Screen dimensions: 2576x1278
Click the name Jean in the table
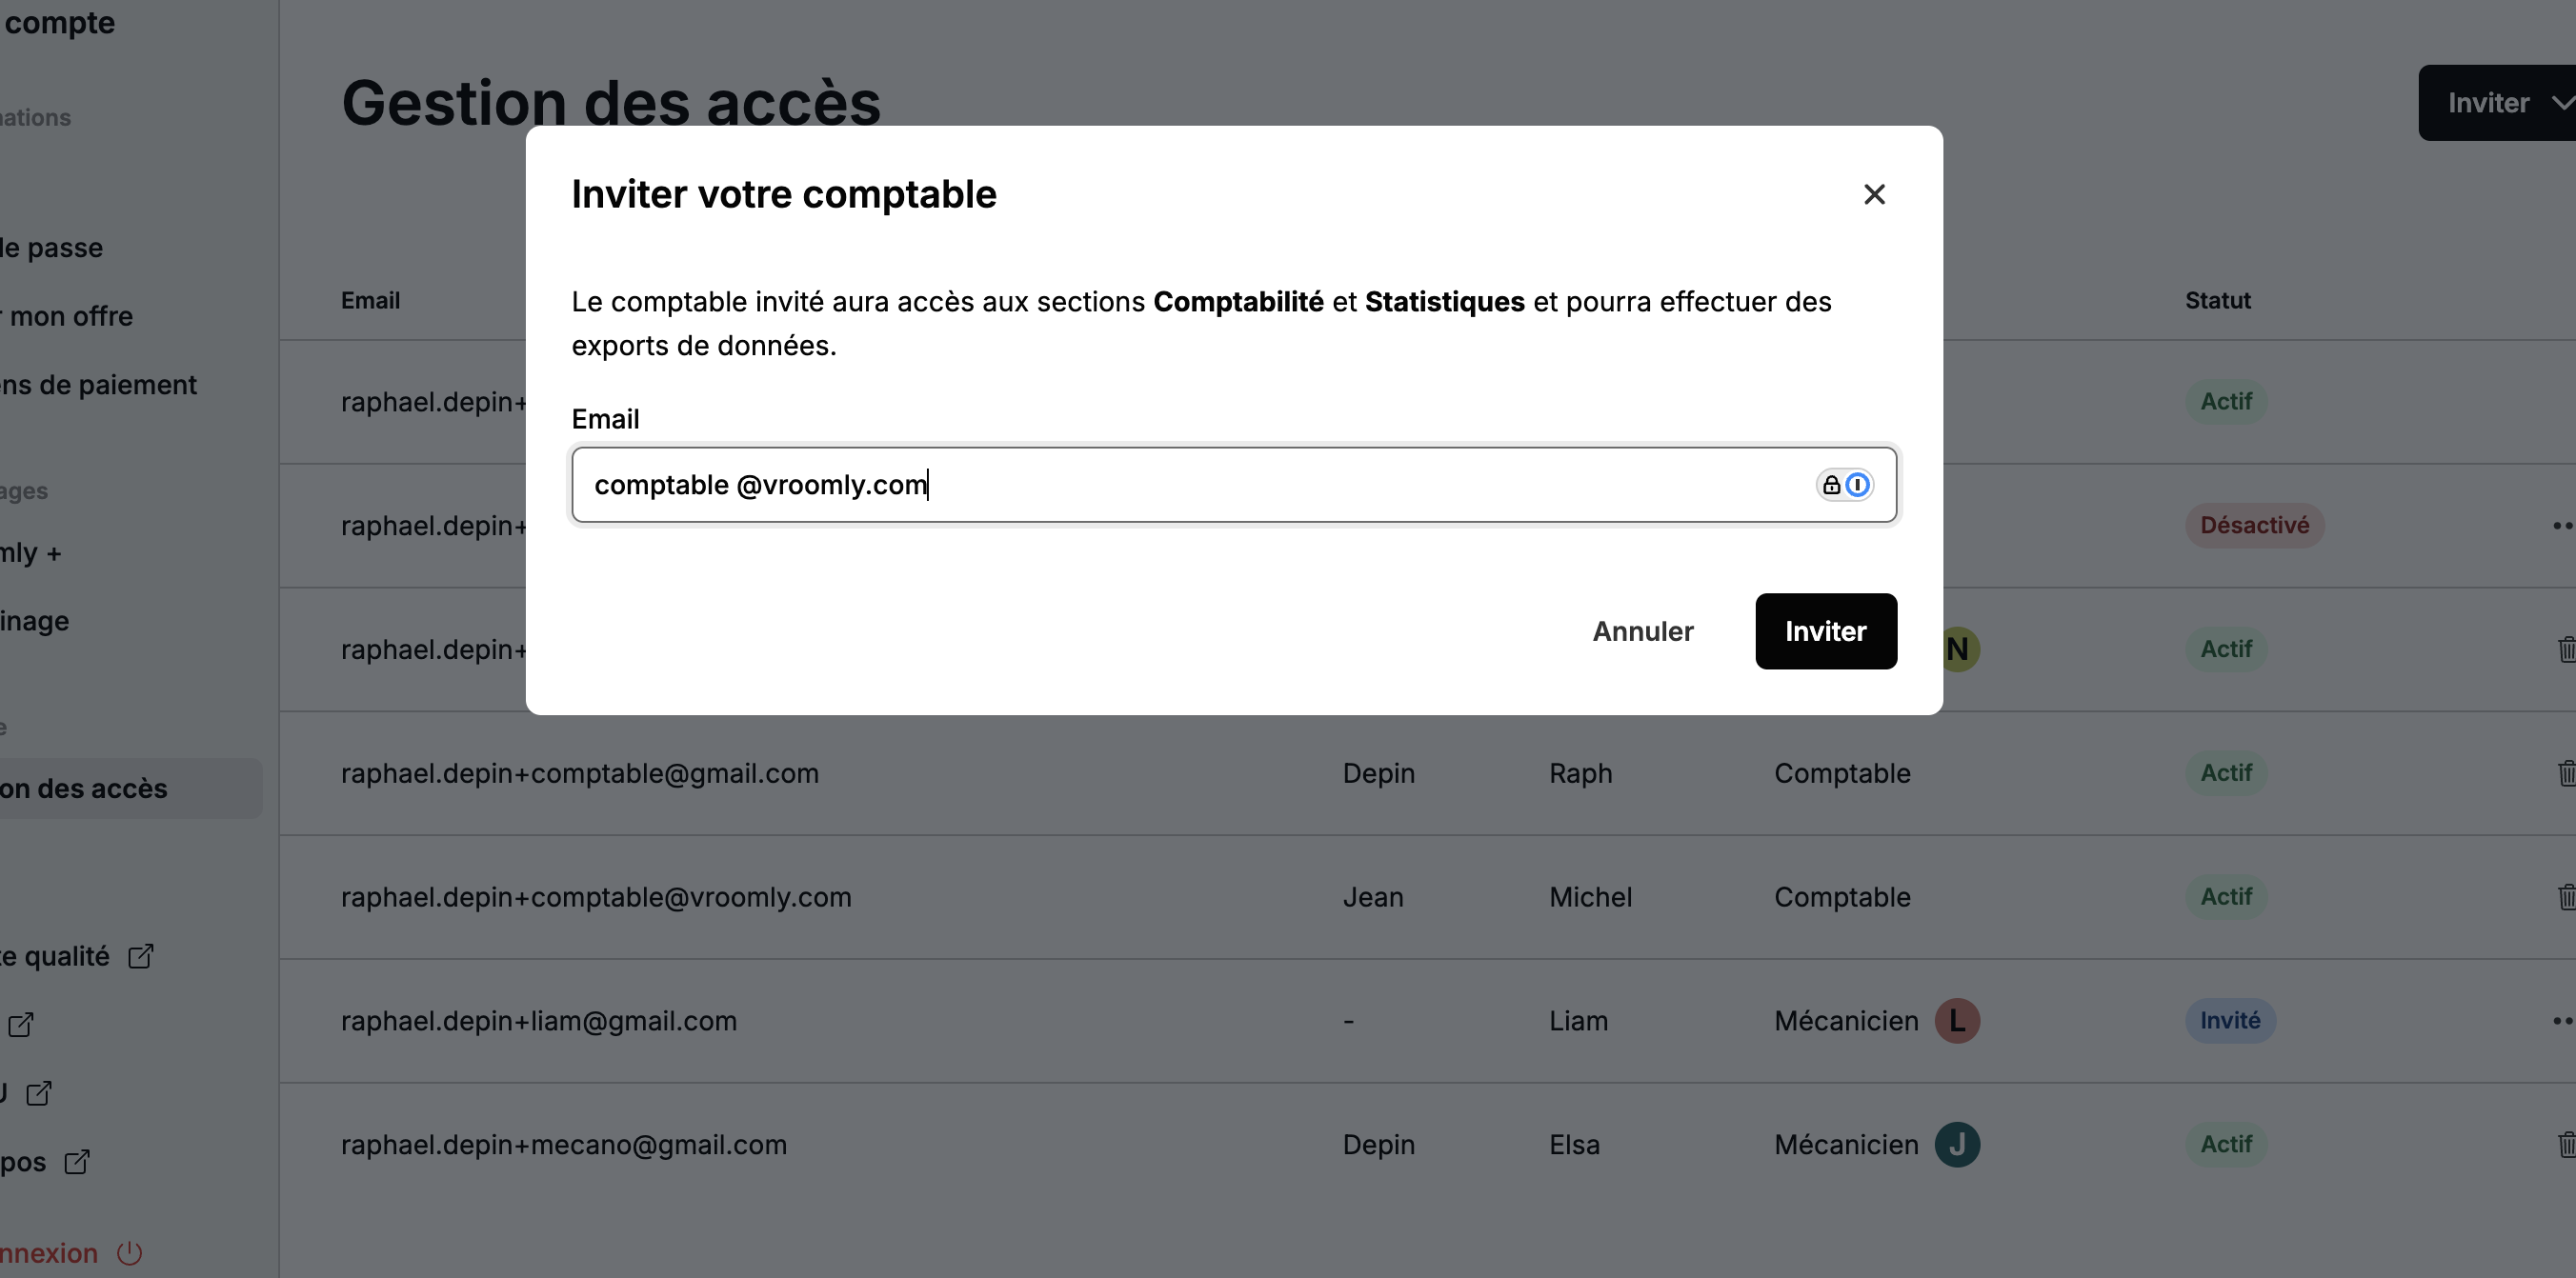[x=1373, y=897]
